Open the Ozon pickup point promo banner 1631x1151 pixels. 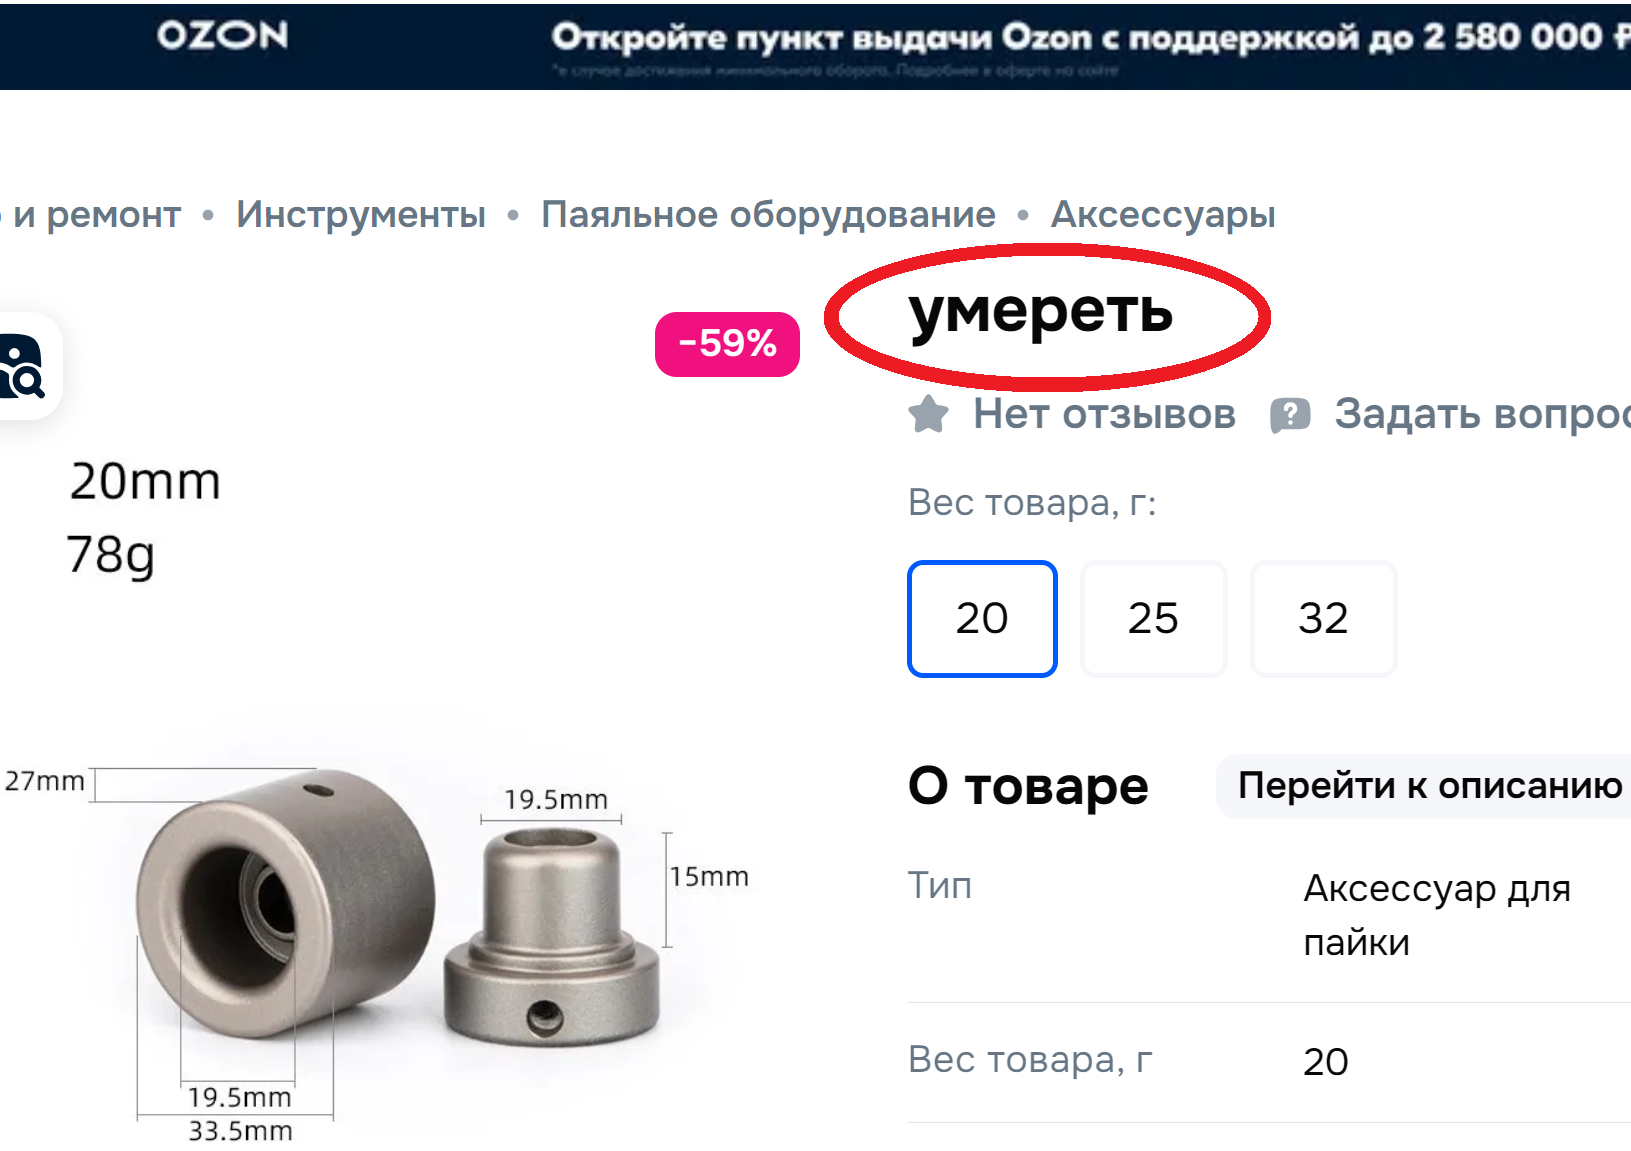(1090, 46)
